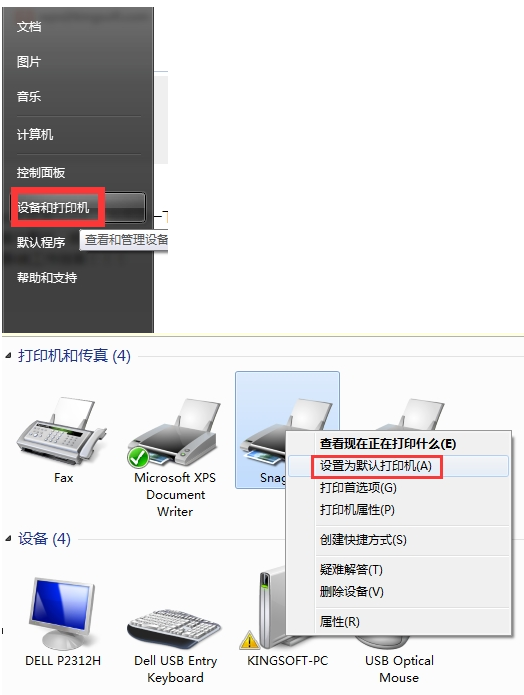Image resolution: width=524 pixels, height=695 pixels.
Task: Open 计算机 from Start menu
Action: (35, 134)
